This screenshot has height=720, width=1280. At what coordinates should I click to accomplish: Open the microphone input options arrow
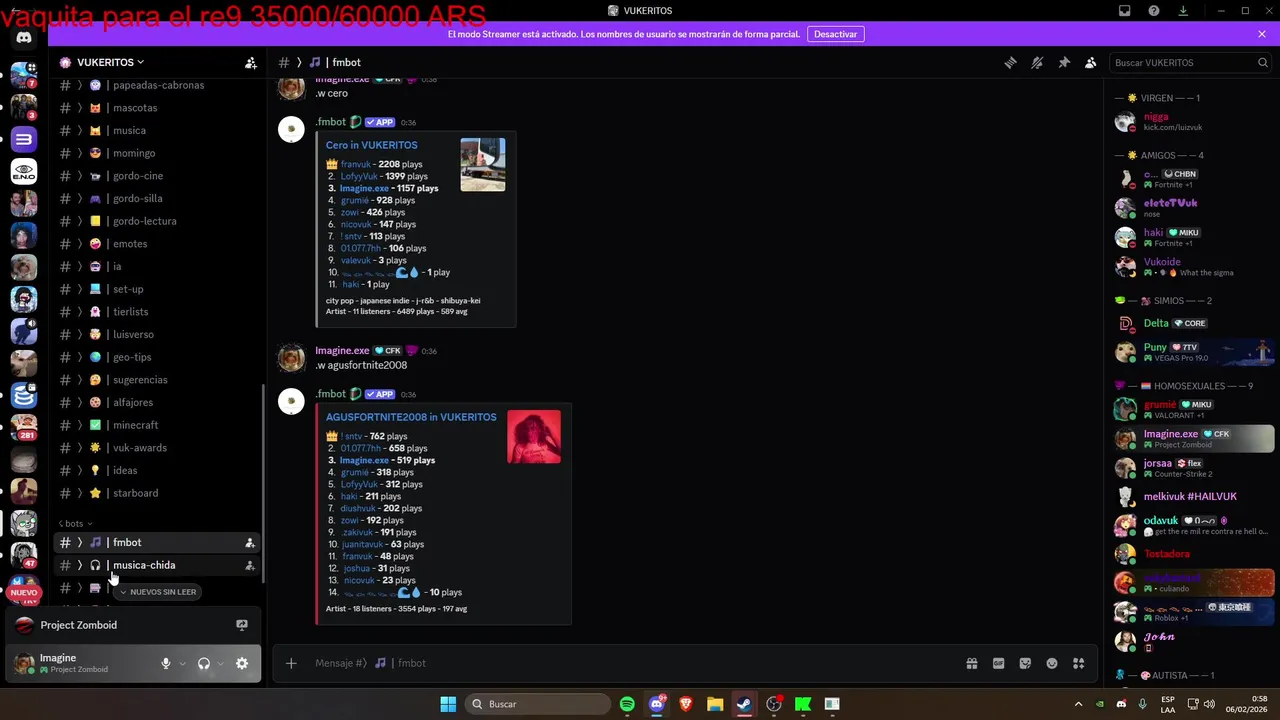coord(182,663)
